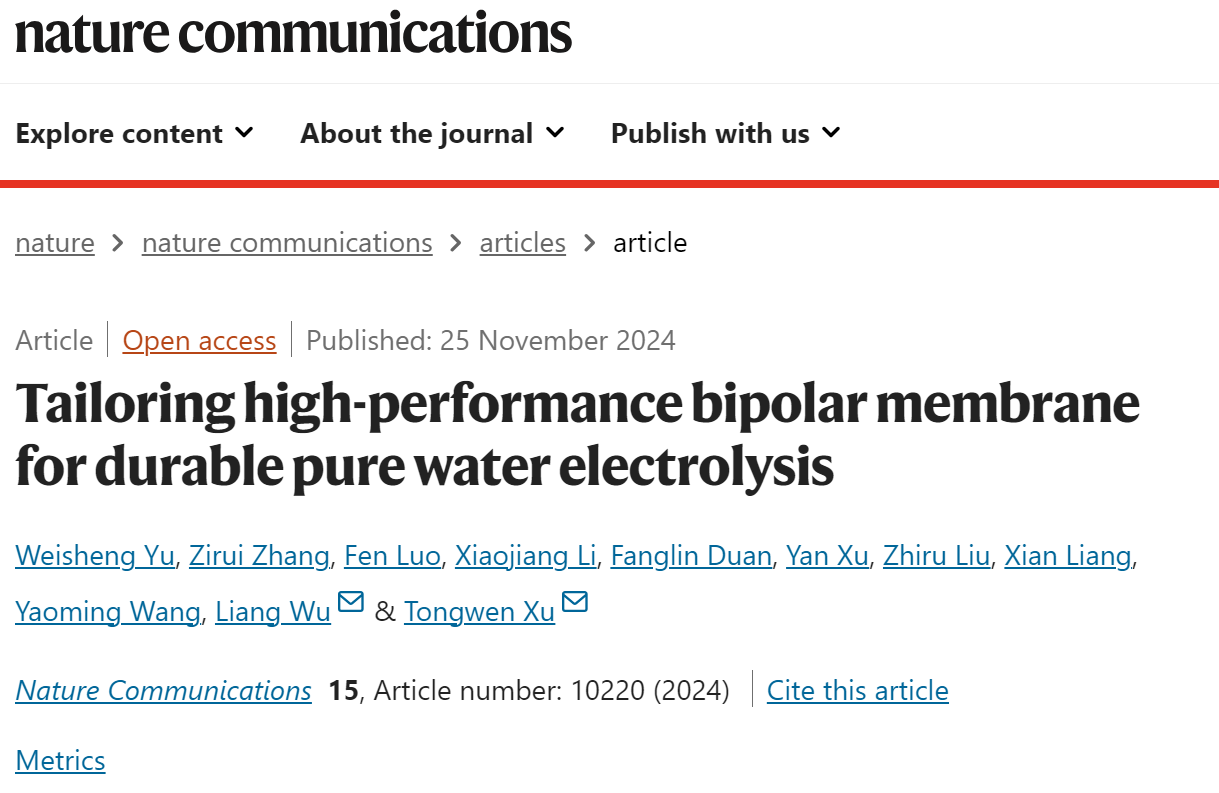
Task: Open the nature communications breadcrumb link
Action: [287, 243]
